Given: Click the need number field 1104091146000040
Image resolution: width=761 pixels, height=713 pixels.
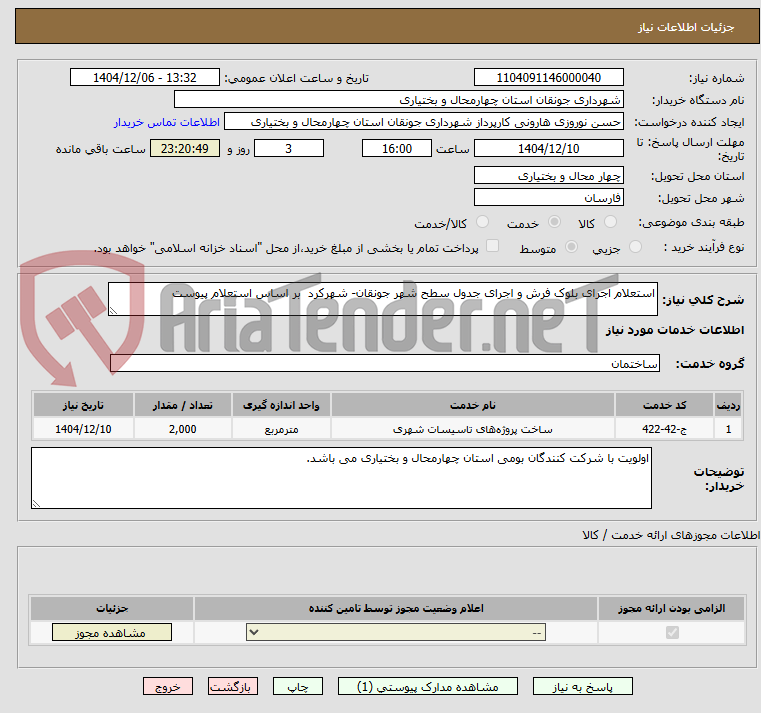Looking at the screenshot, I should tap(548, 78).
